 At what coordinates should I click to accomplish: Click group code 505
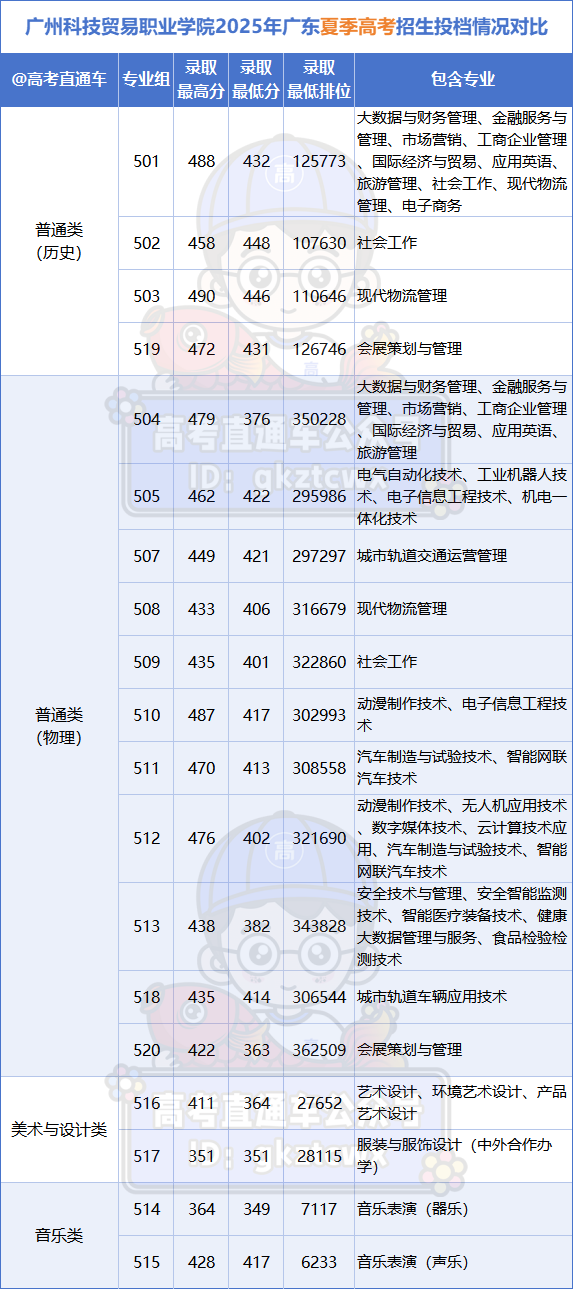146,496
